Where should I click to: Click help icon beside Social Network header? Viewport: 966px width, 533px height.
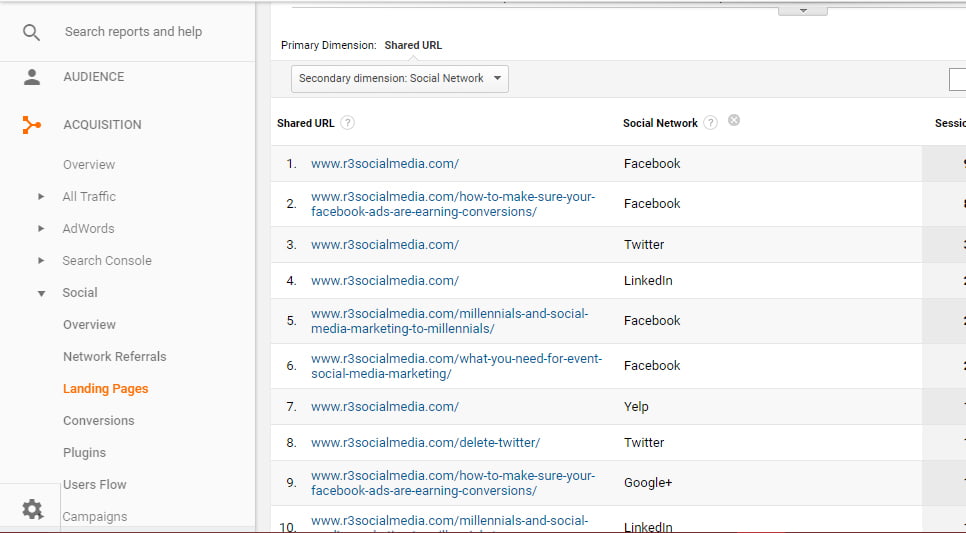(710, 123)
